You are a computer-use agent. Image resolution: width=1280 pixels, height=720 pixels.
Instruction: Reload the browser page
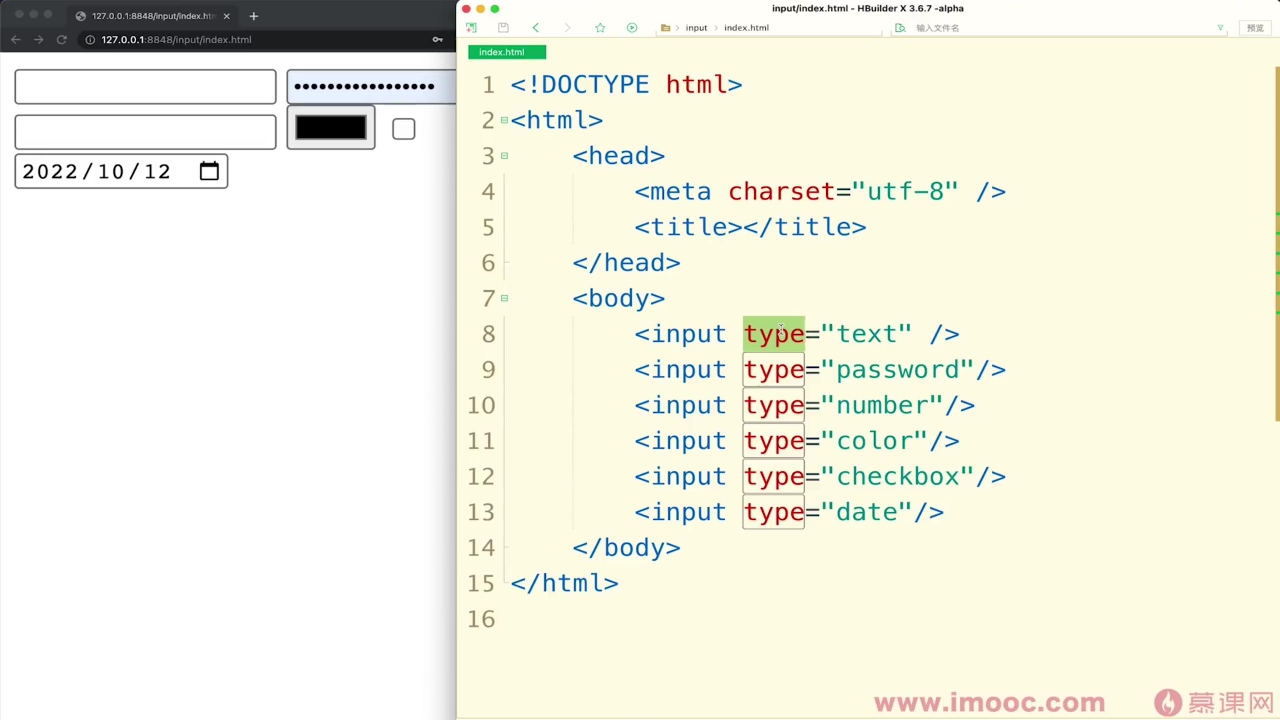point(61,40)
